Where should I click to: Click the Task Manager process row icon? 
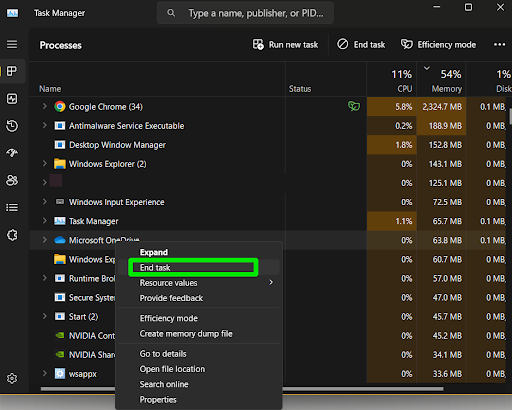(60, 221)
